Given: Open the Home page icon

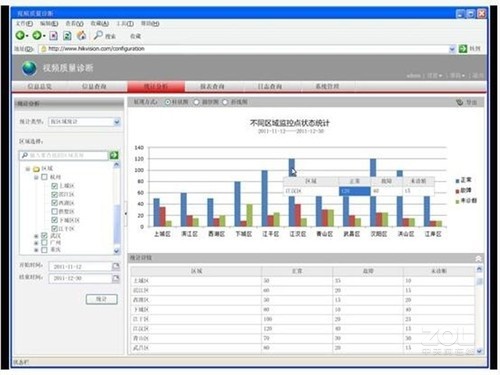Looking at the screenshot, I should [x=81, y=35].
